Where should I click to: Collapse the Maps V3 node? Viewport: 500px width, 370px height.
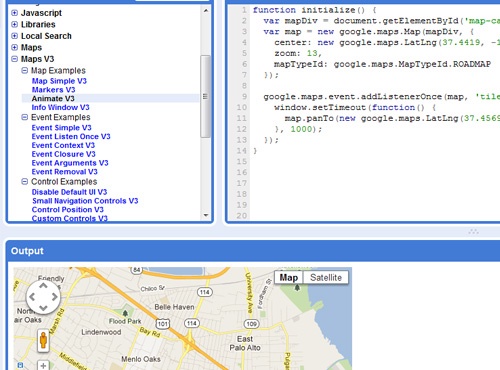14,59
